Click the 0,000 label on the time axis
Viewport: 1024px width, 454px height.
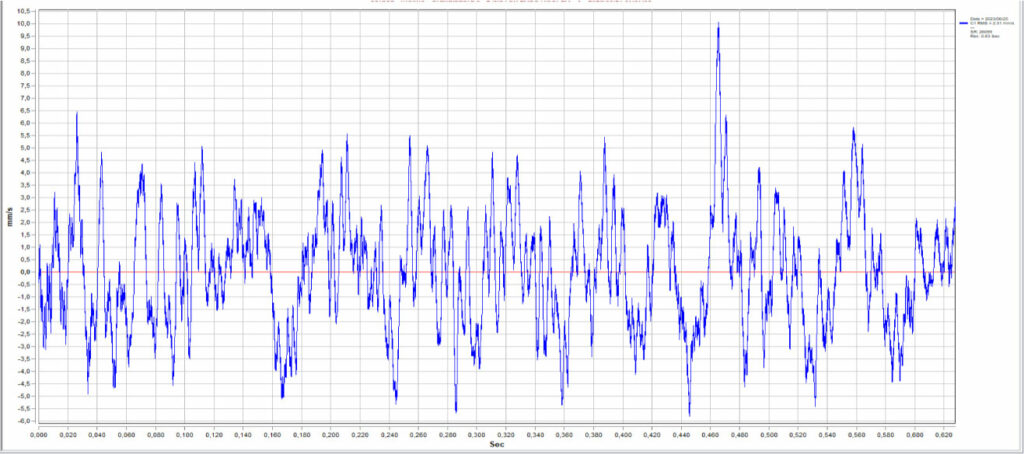(x=39, y=434)
